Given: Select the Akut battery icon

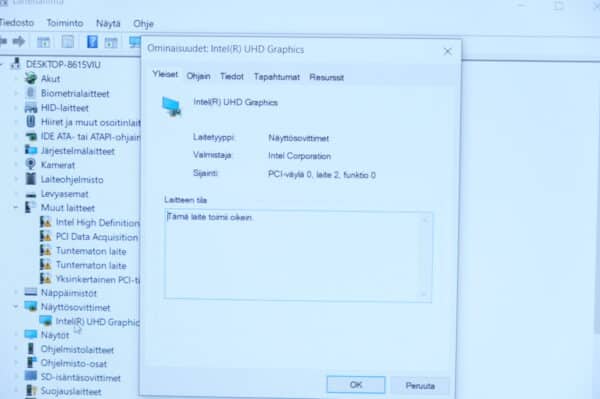Looking at the screenshot, I should [x=31, y=78].
